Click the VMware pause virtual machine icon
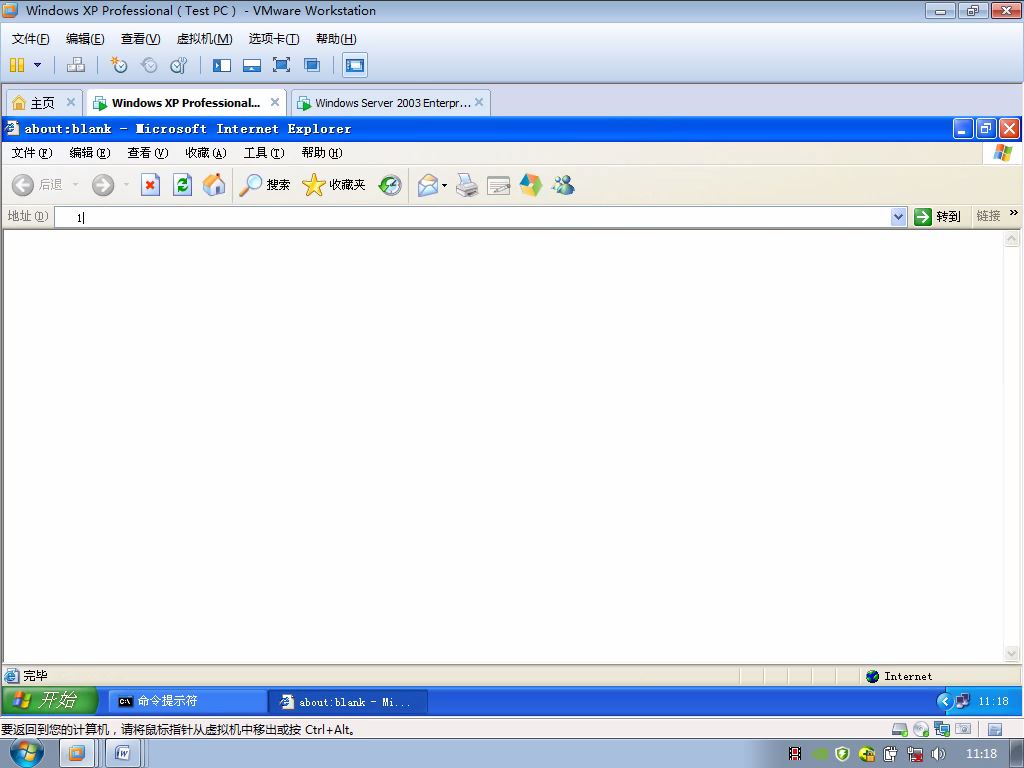The image size is (1024, 768). click(17, 65)
